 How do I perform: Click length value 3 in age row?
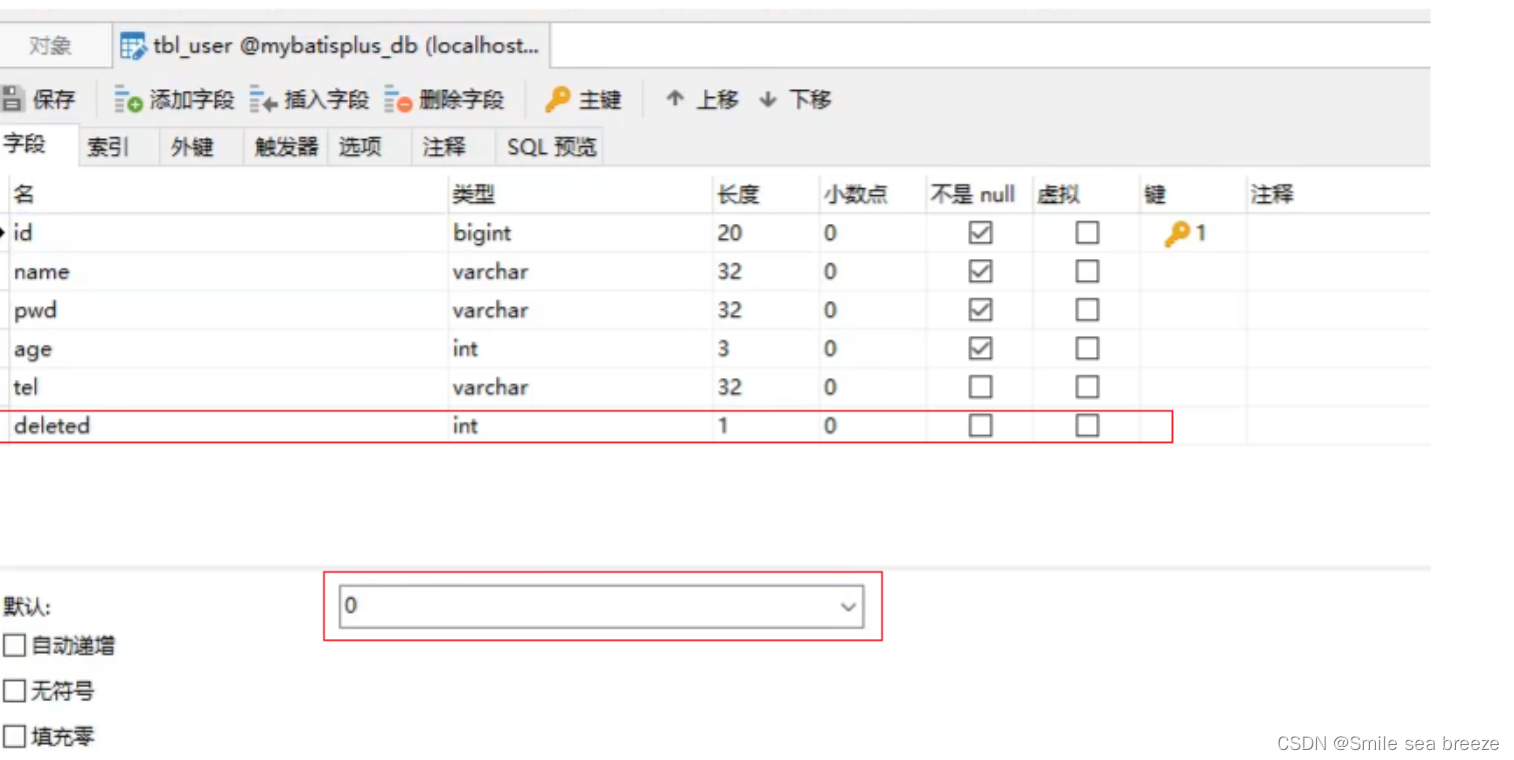click(765, 349)
